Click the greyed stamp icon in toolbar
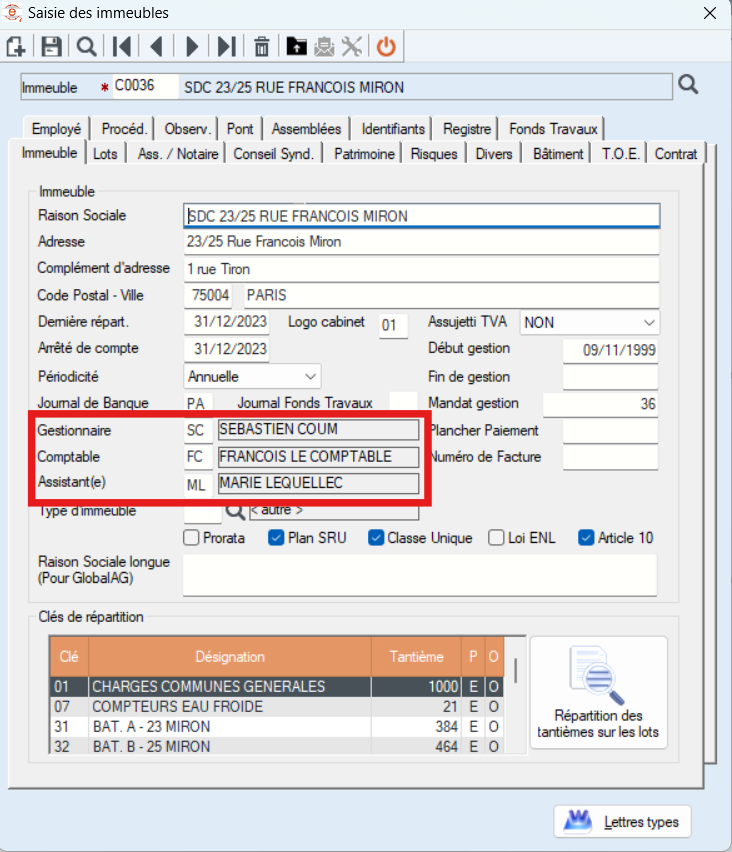This screenshot has height=852, width=732. click(324, 47)
